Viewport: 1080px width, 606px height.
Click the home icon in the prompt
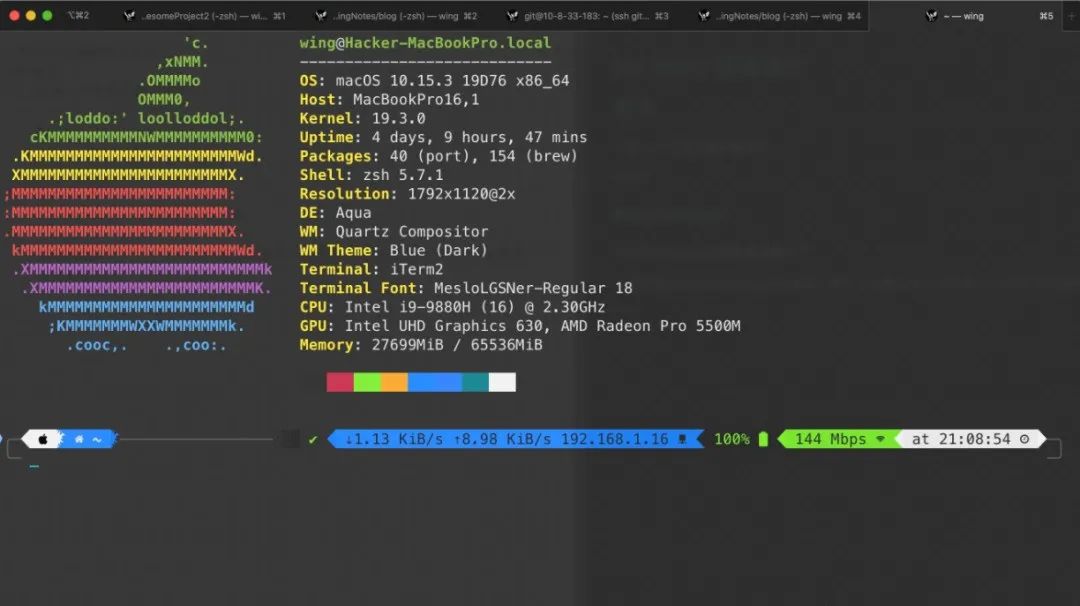coord(79,439)
